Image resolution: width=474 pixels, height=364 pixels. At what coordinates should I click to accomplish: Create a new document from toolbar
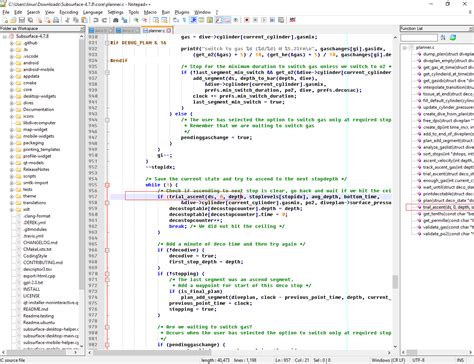point(5,20)
